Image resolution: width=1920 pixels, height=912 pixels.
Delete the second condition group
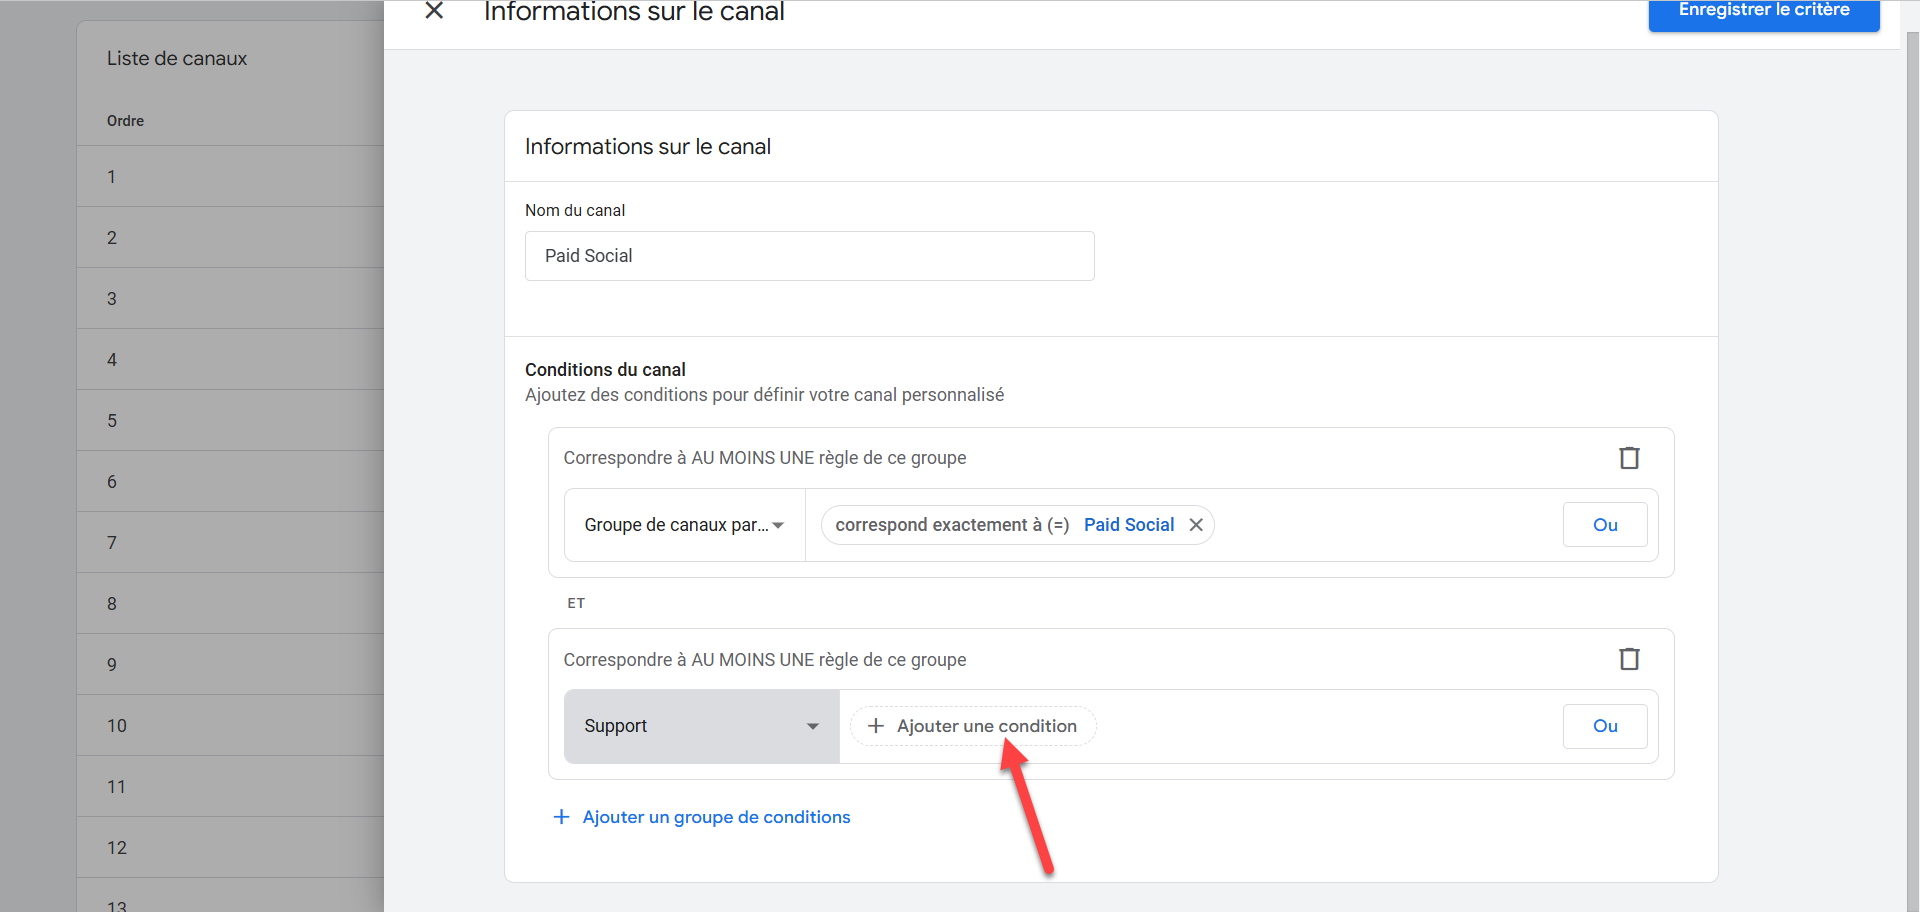(1629, 659)
